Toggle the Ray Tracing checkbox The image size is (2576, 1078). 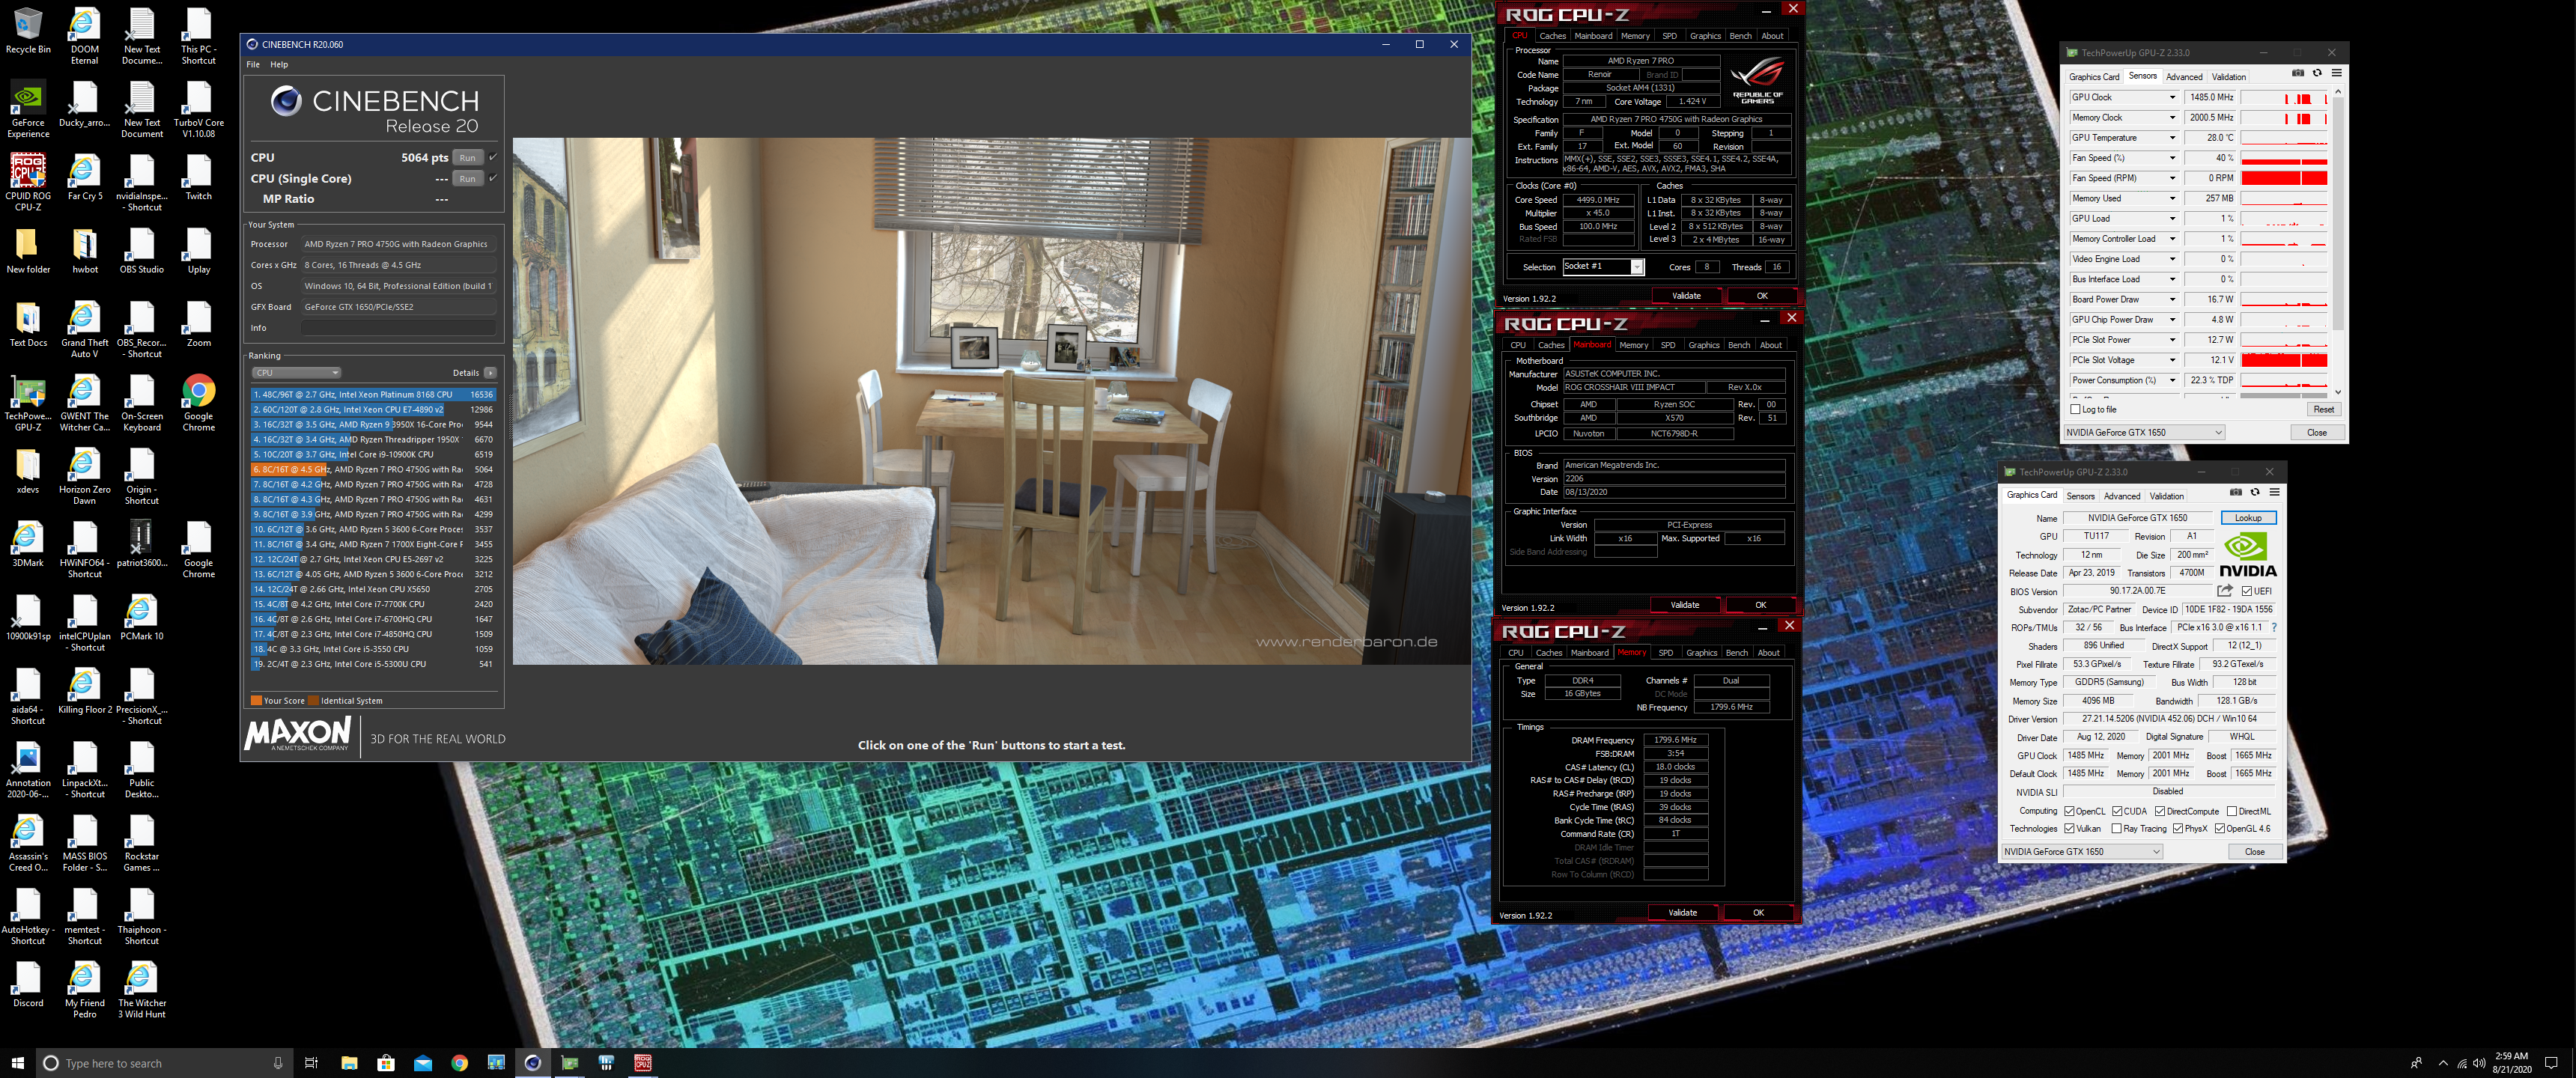pyautogui.click(x=2116, y=828)
